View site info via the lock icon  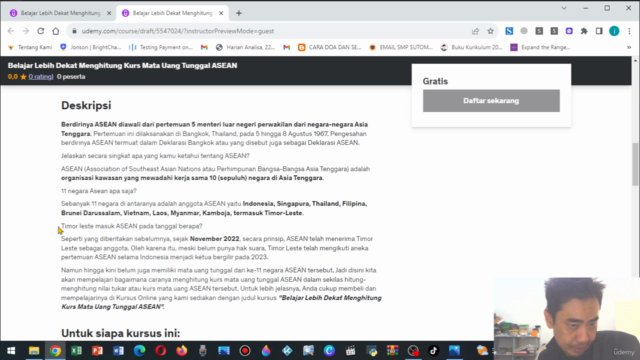click(x=74, y=31)
